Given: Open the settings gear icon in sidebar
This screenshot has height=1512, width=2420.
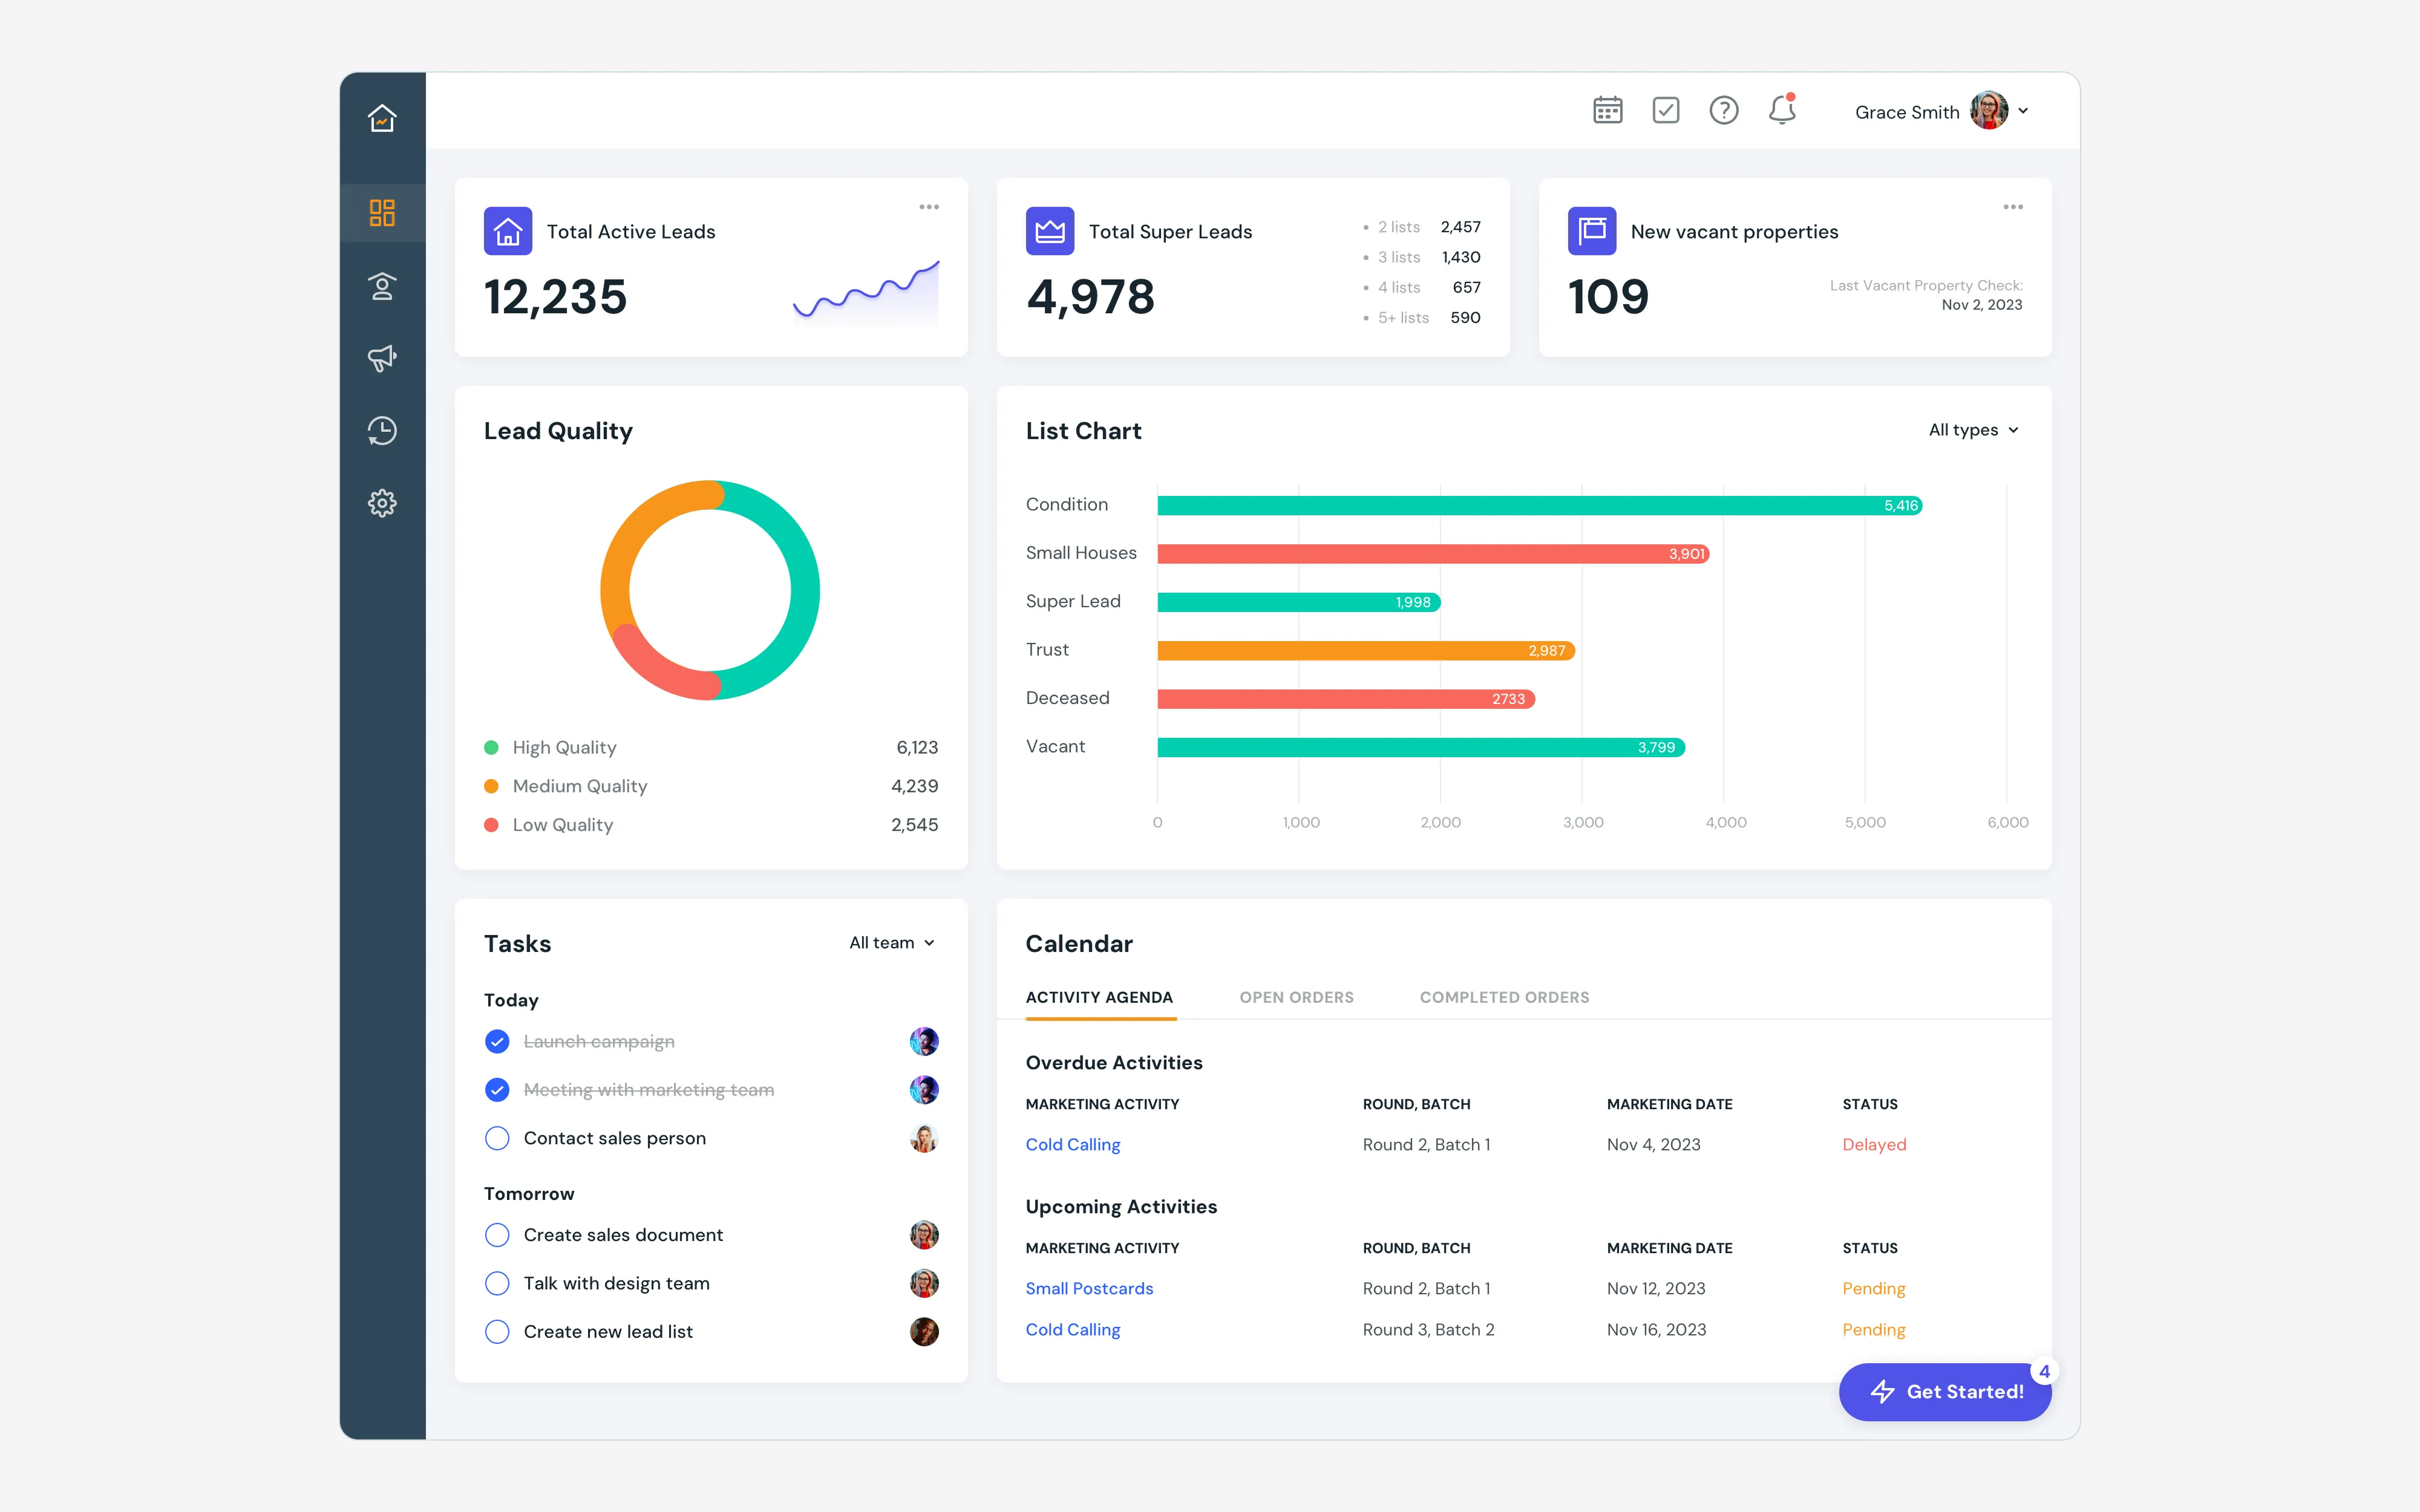Looking at the screenshot, I should point(382,503).
